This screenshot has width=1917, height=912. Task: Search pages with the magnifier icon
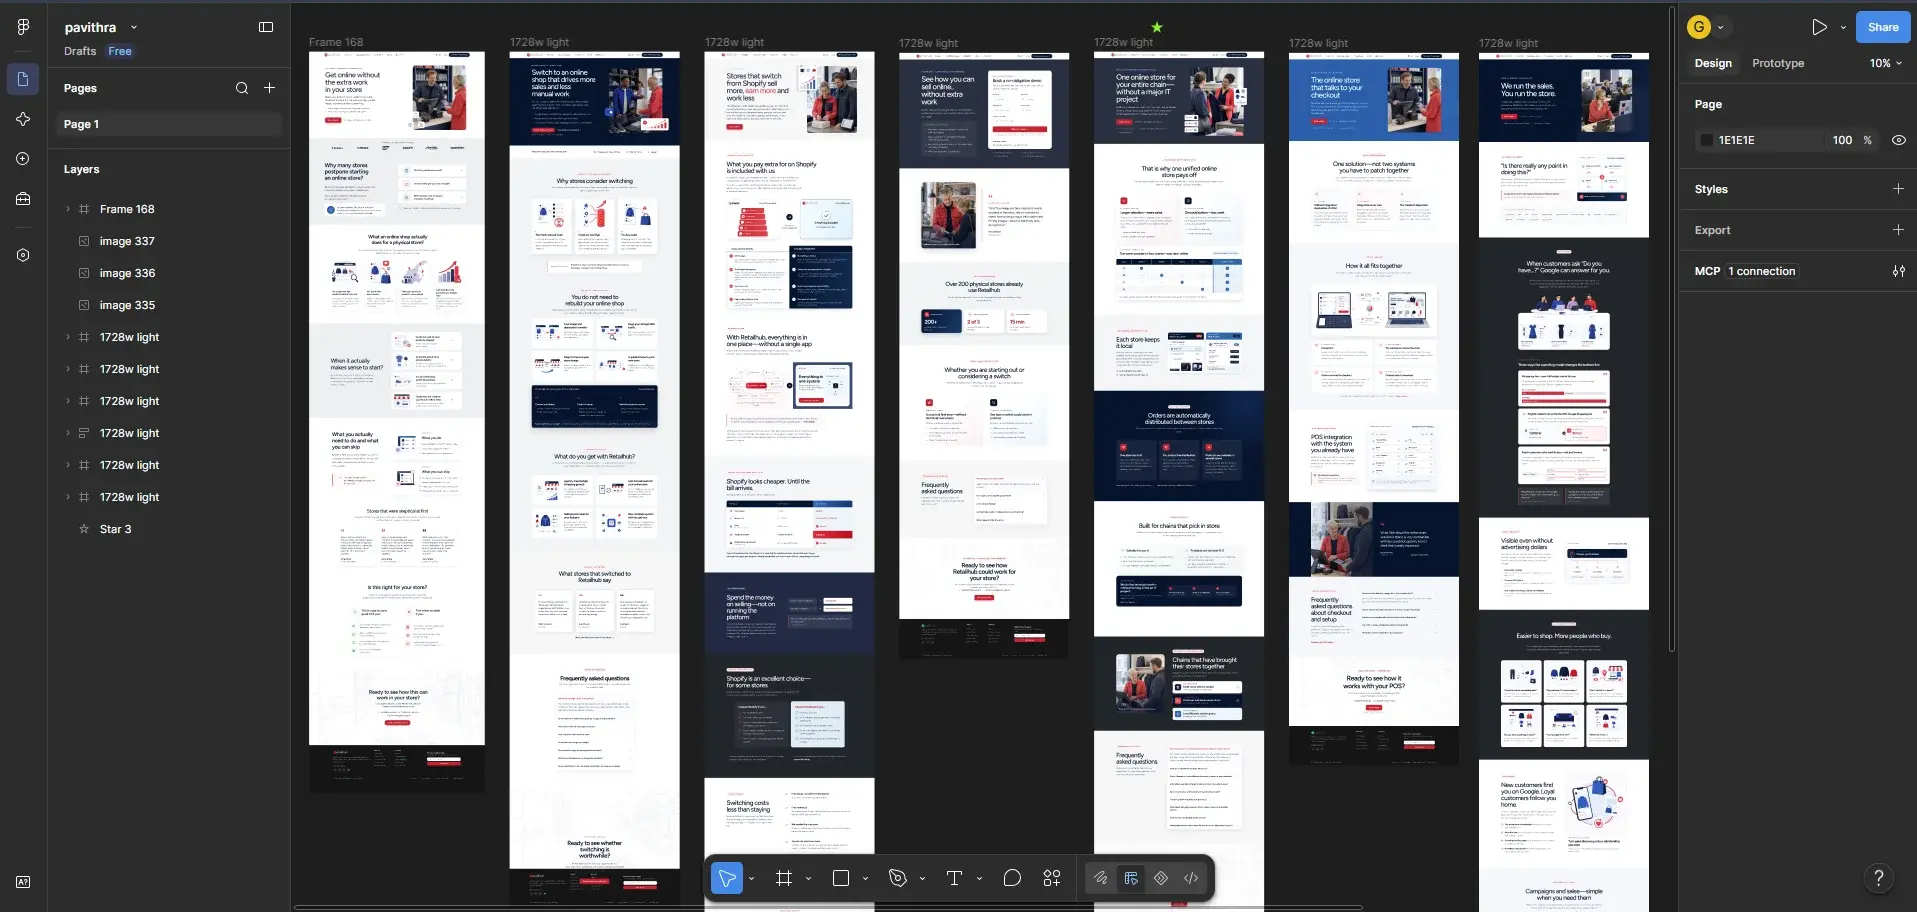[242, 88]
